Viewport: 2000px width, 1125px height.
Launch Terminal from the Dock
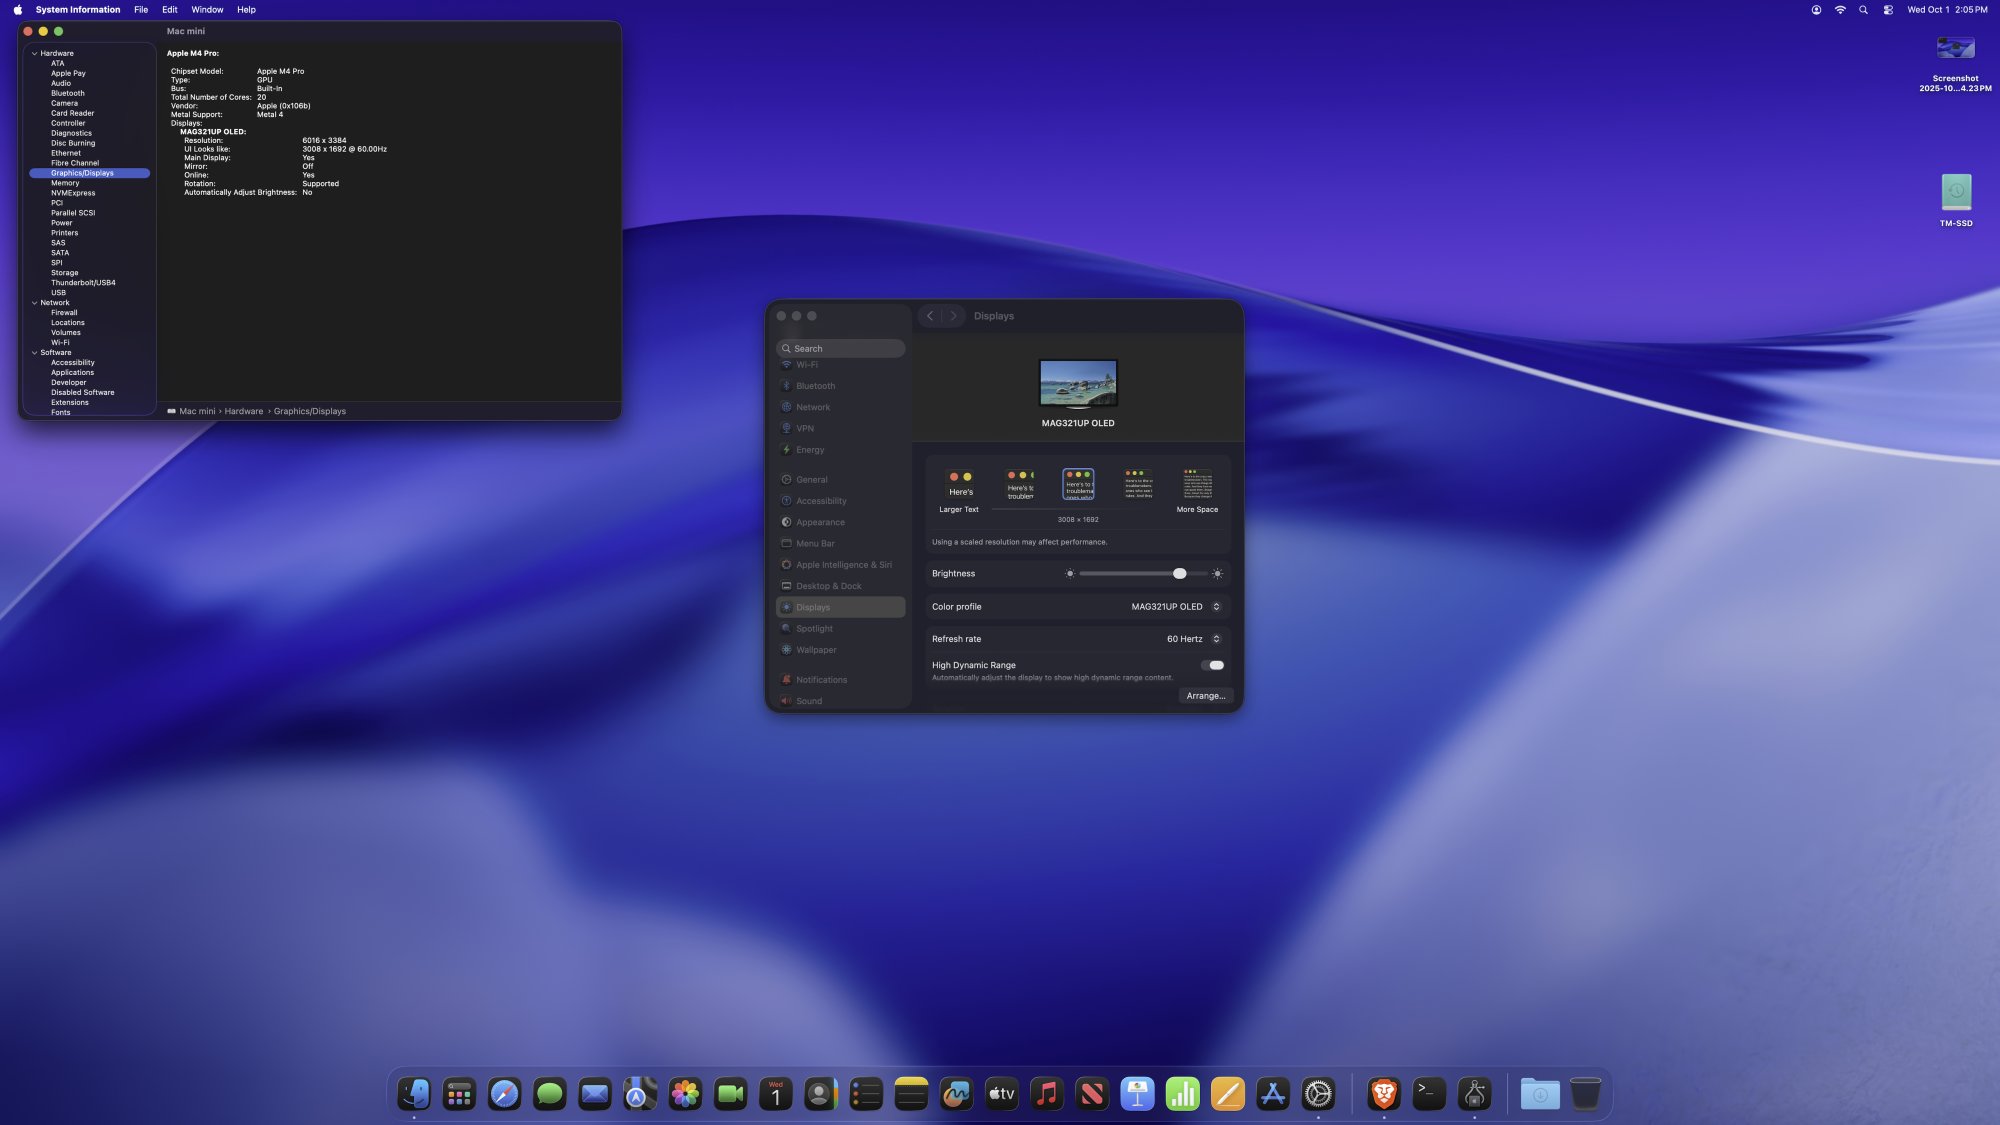(x=1429, y=1094)
